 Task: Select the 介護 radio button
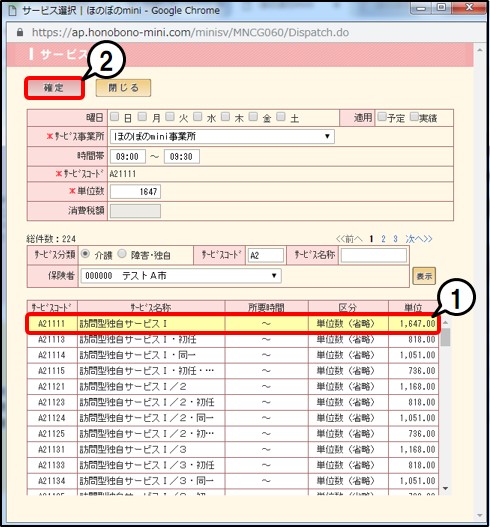coord(85,254)
